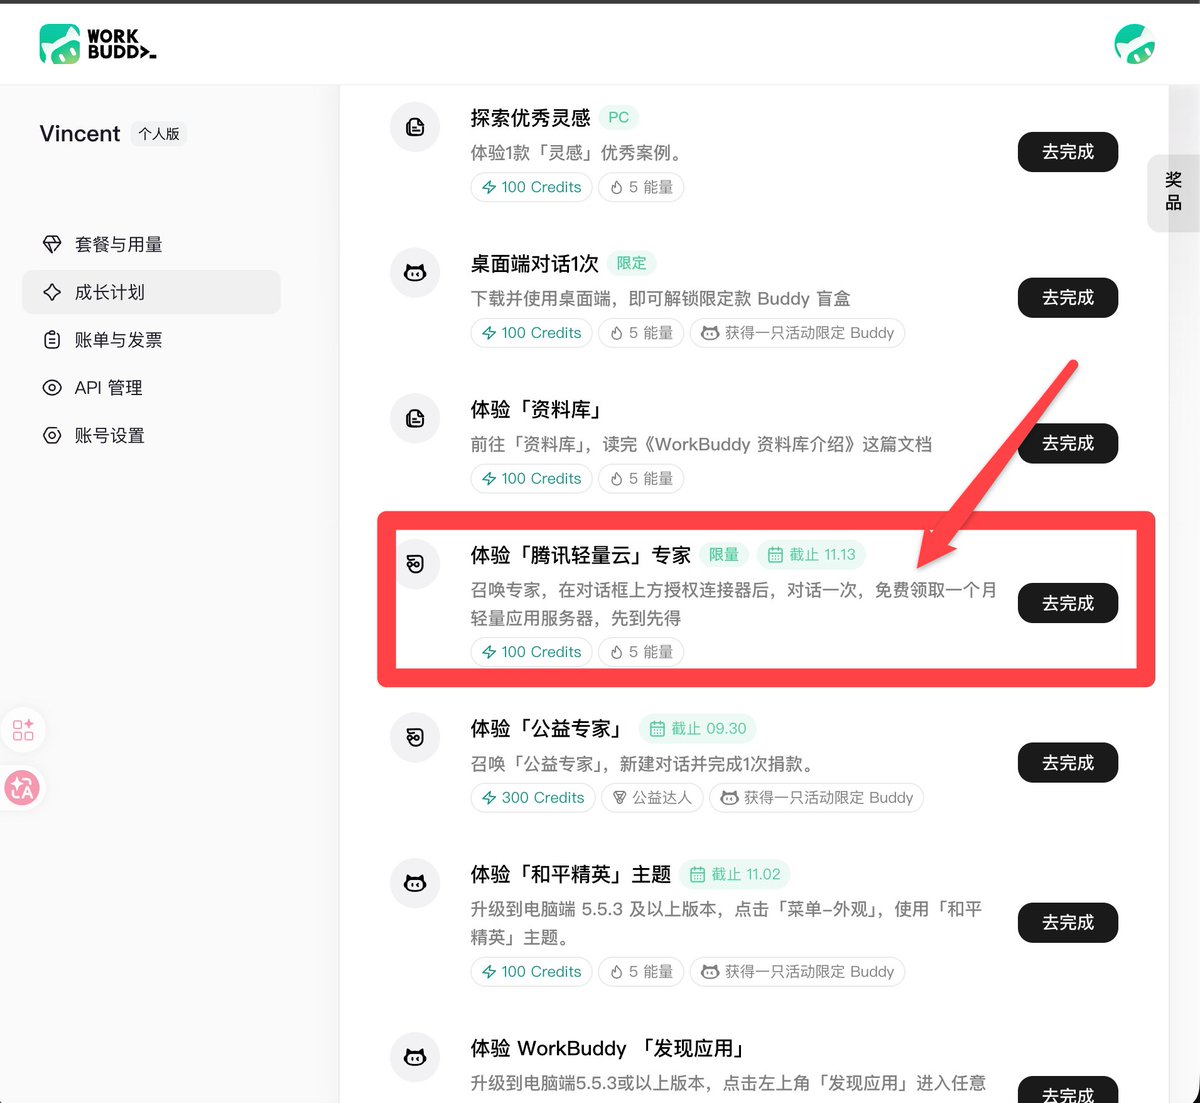
Task: Click 去完成 for 体验「和平精英」主题
Action: 1068,922
